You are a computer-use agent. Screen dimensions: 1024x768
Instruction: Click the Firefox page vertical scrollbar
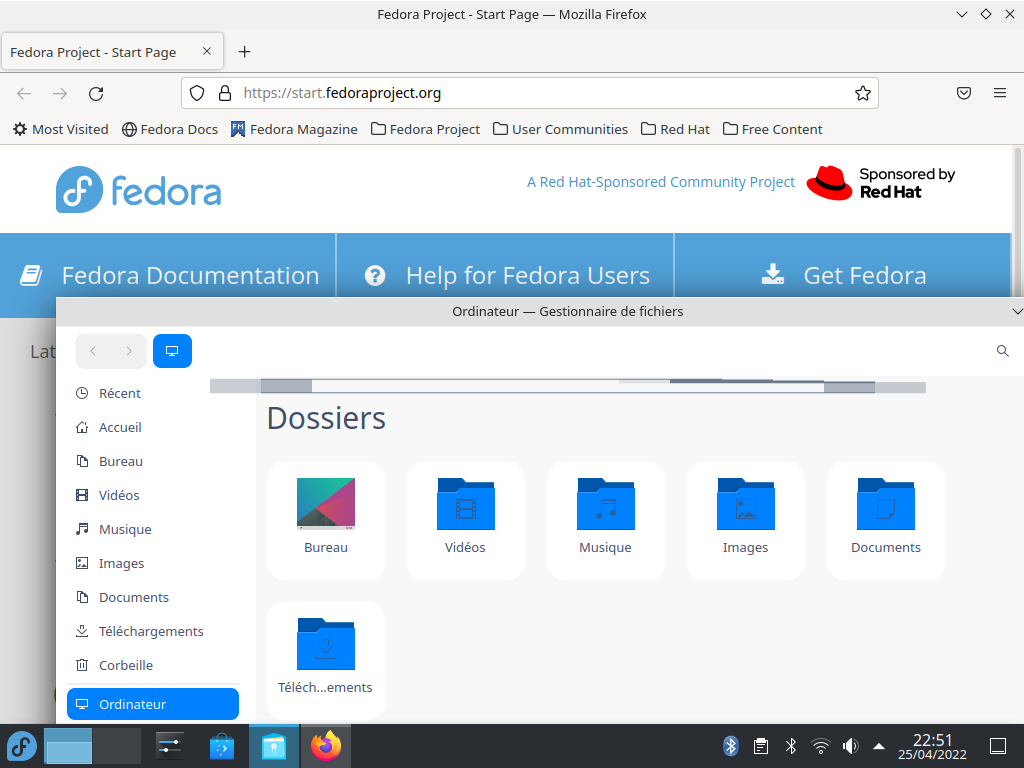[1017, 222]
